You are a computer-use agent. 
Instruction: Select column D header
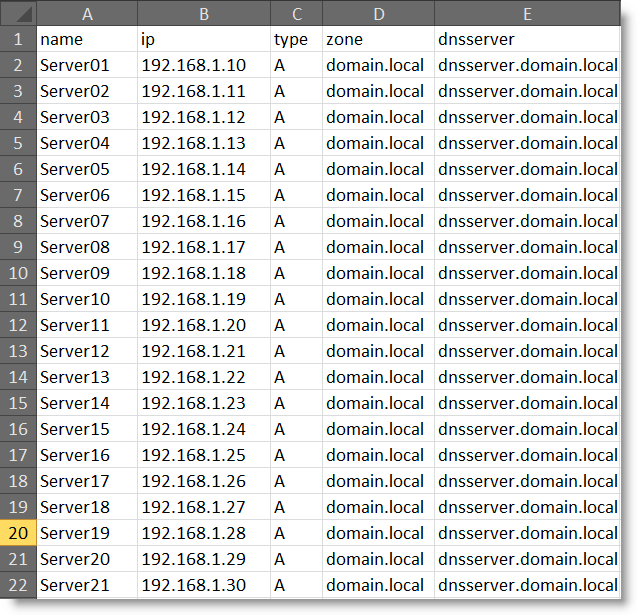[x=379, y=13]
